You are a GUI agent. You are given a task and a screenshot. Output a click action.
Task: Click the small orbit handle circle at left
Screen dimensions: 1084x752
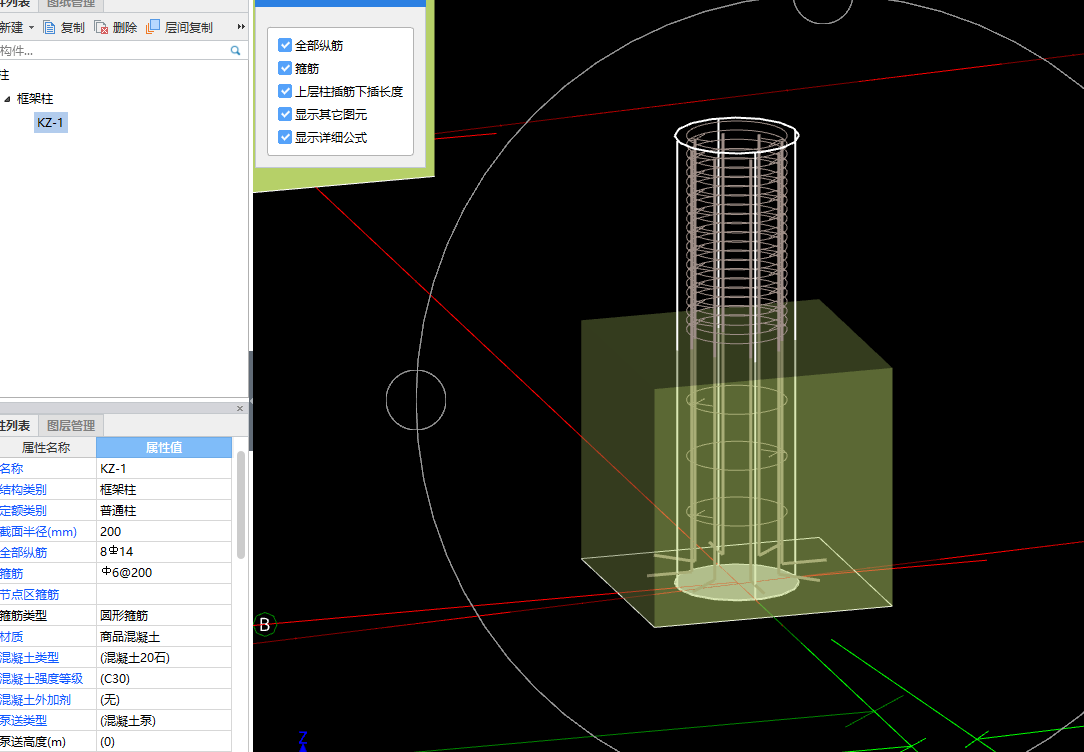point(416,400)
